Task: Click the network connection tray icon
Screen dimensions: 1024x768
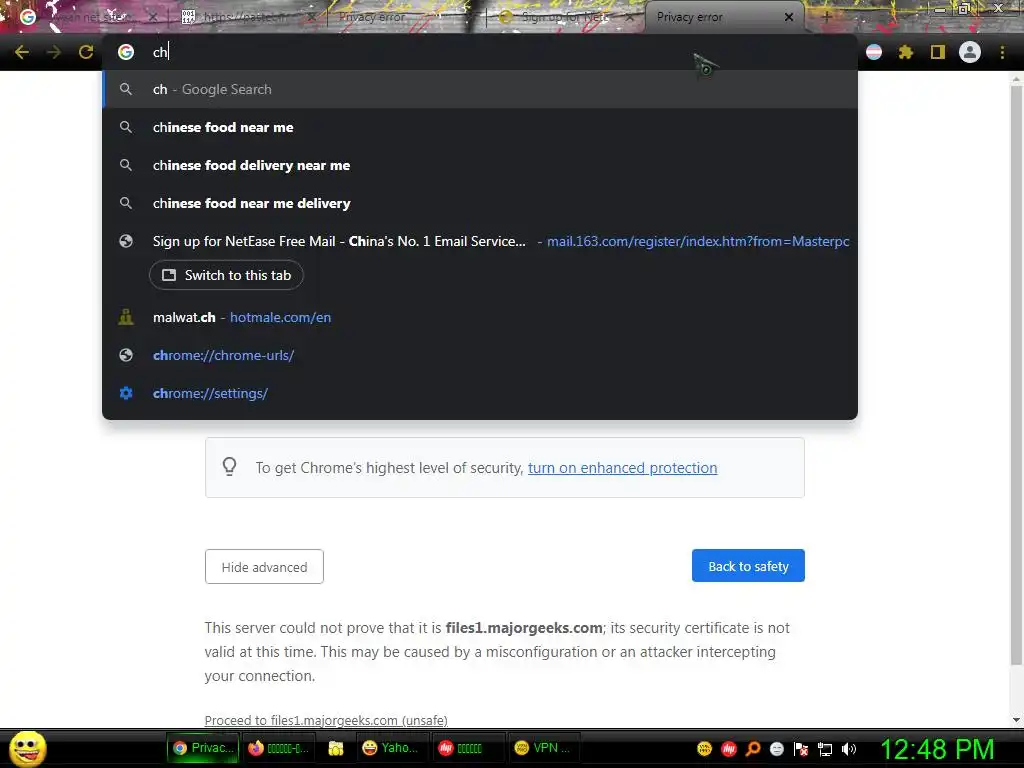Action: (x=825, y=750)
